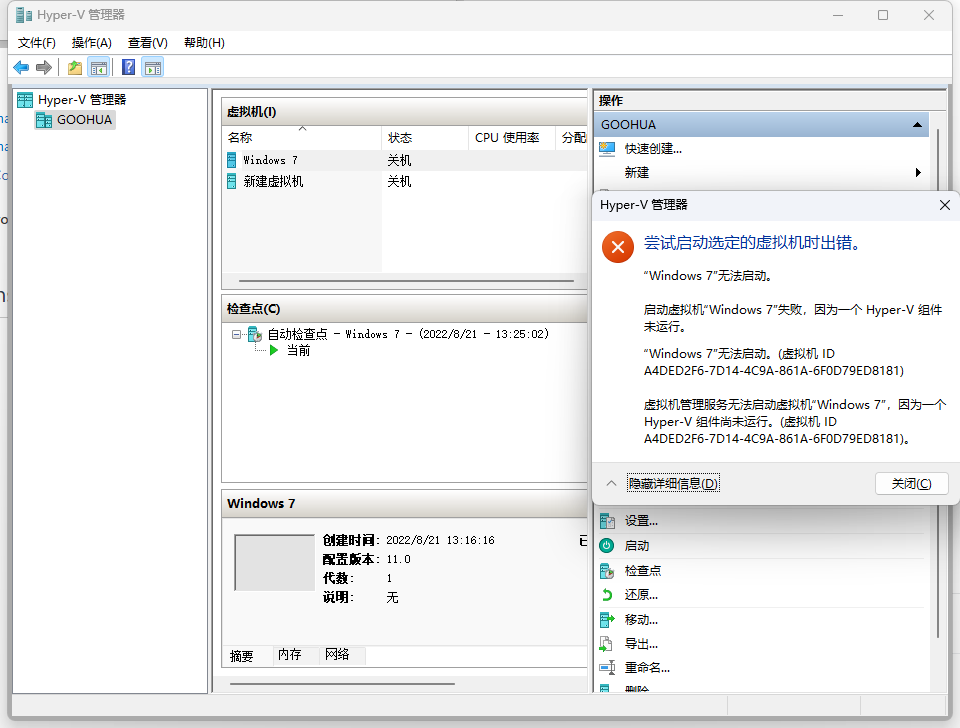Click 设置... in the actions pane

tap(641, 521)
